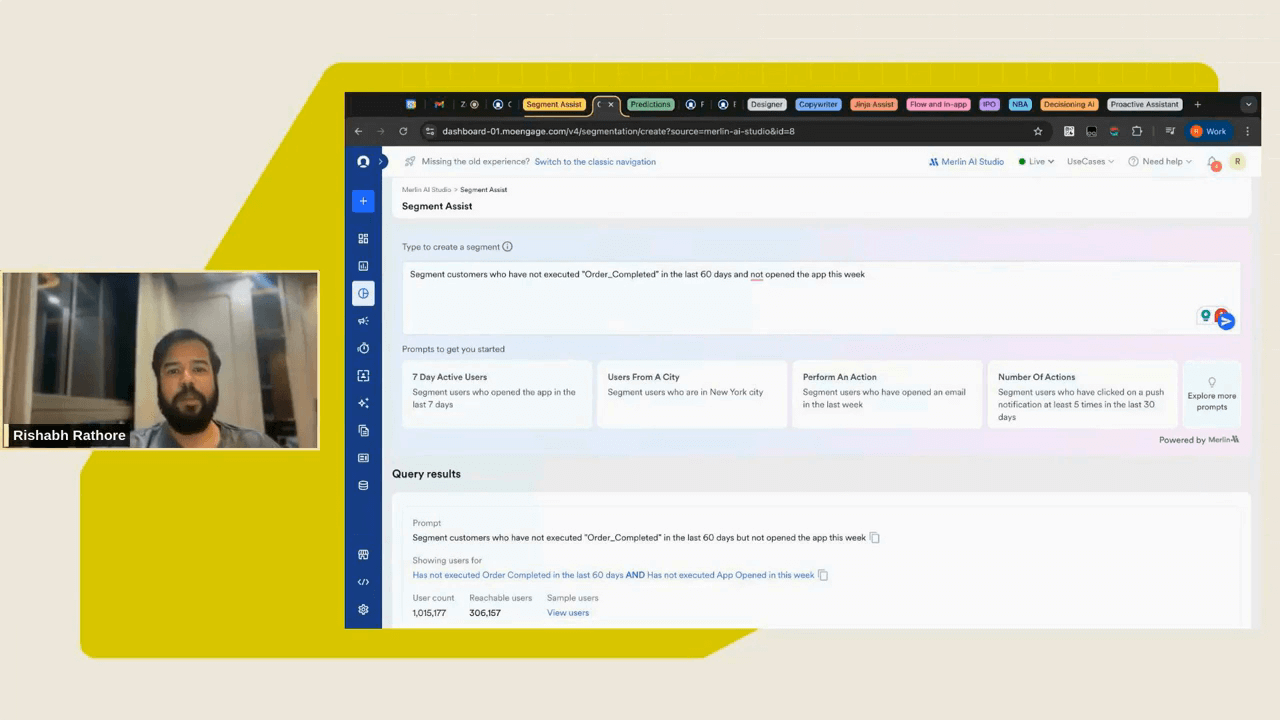Switch to the NBA browser tab
The height and width of the screenshot is (720, 1280).
tap(1020, 104)
